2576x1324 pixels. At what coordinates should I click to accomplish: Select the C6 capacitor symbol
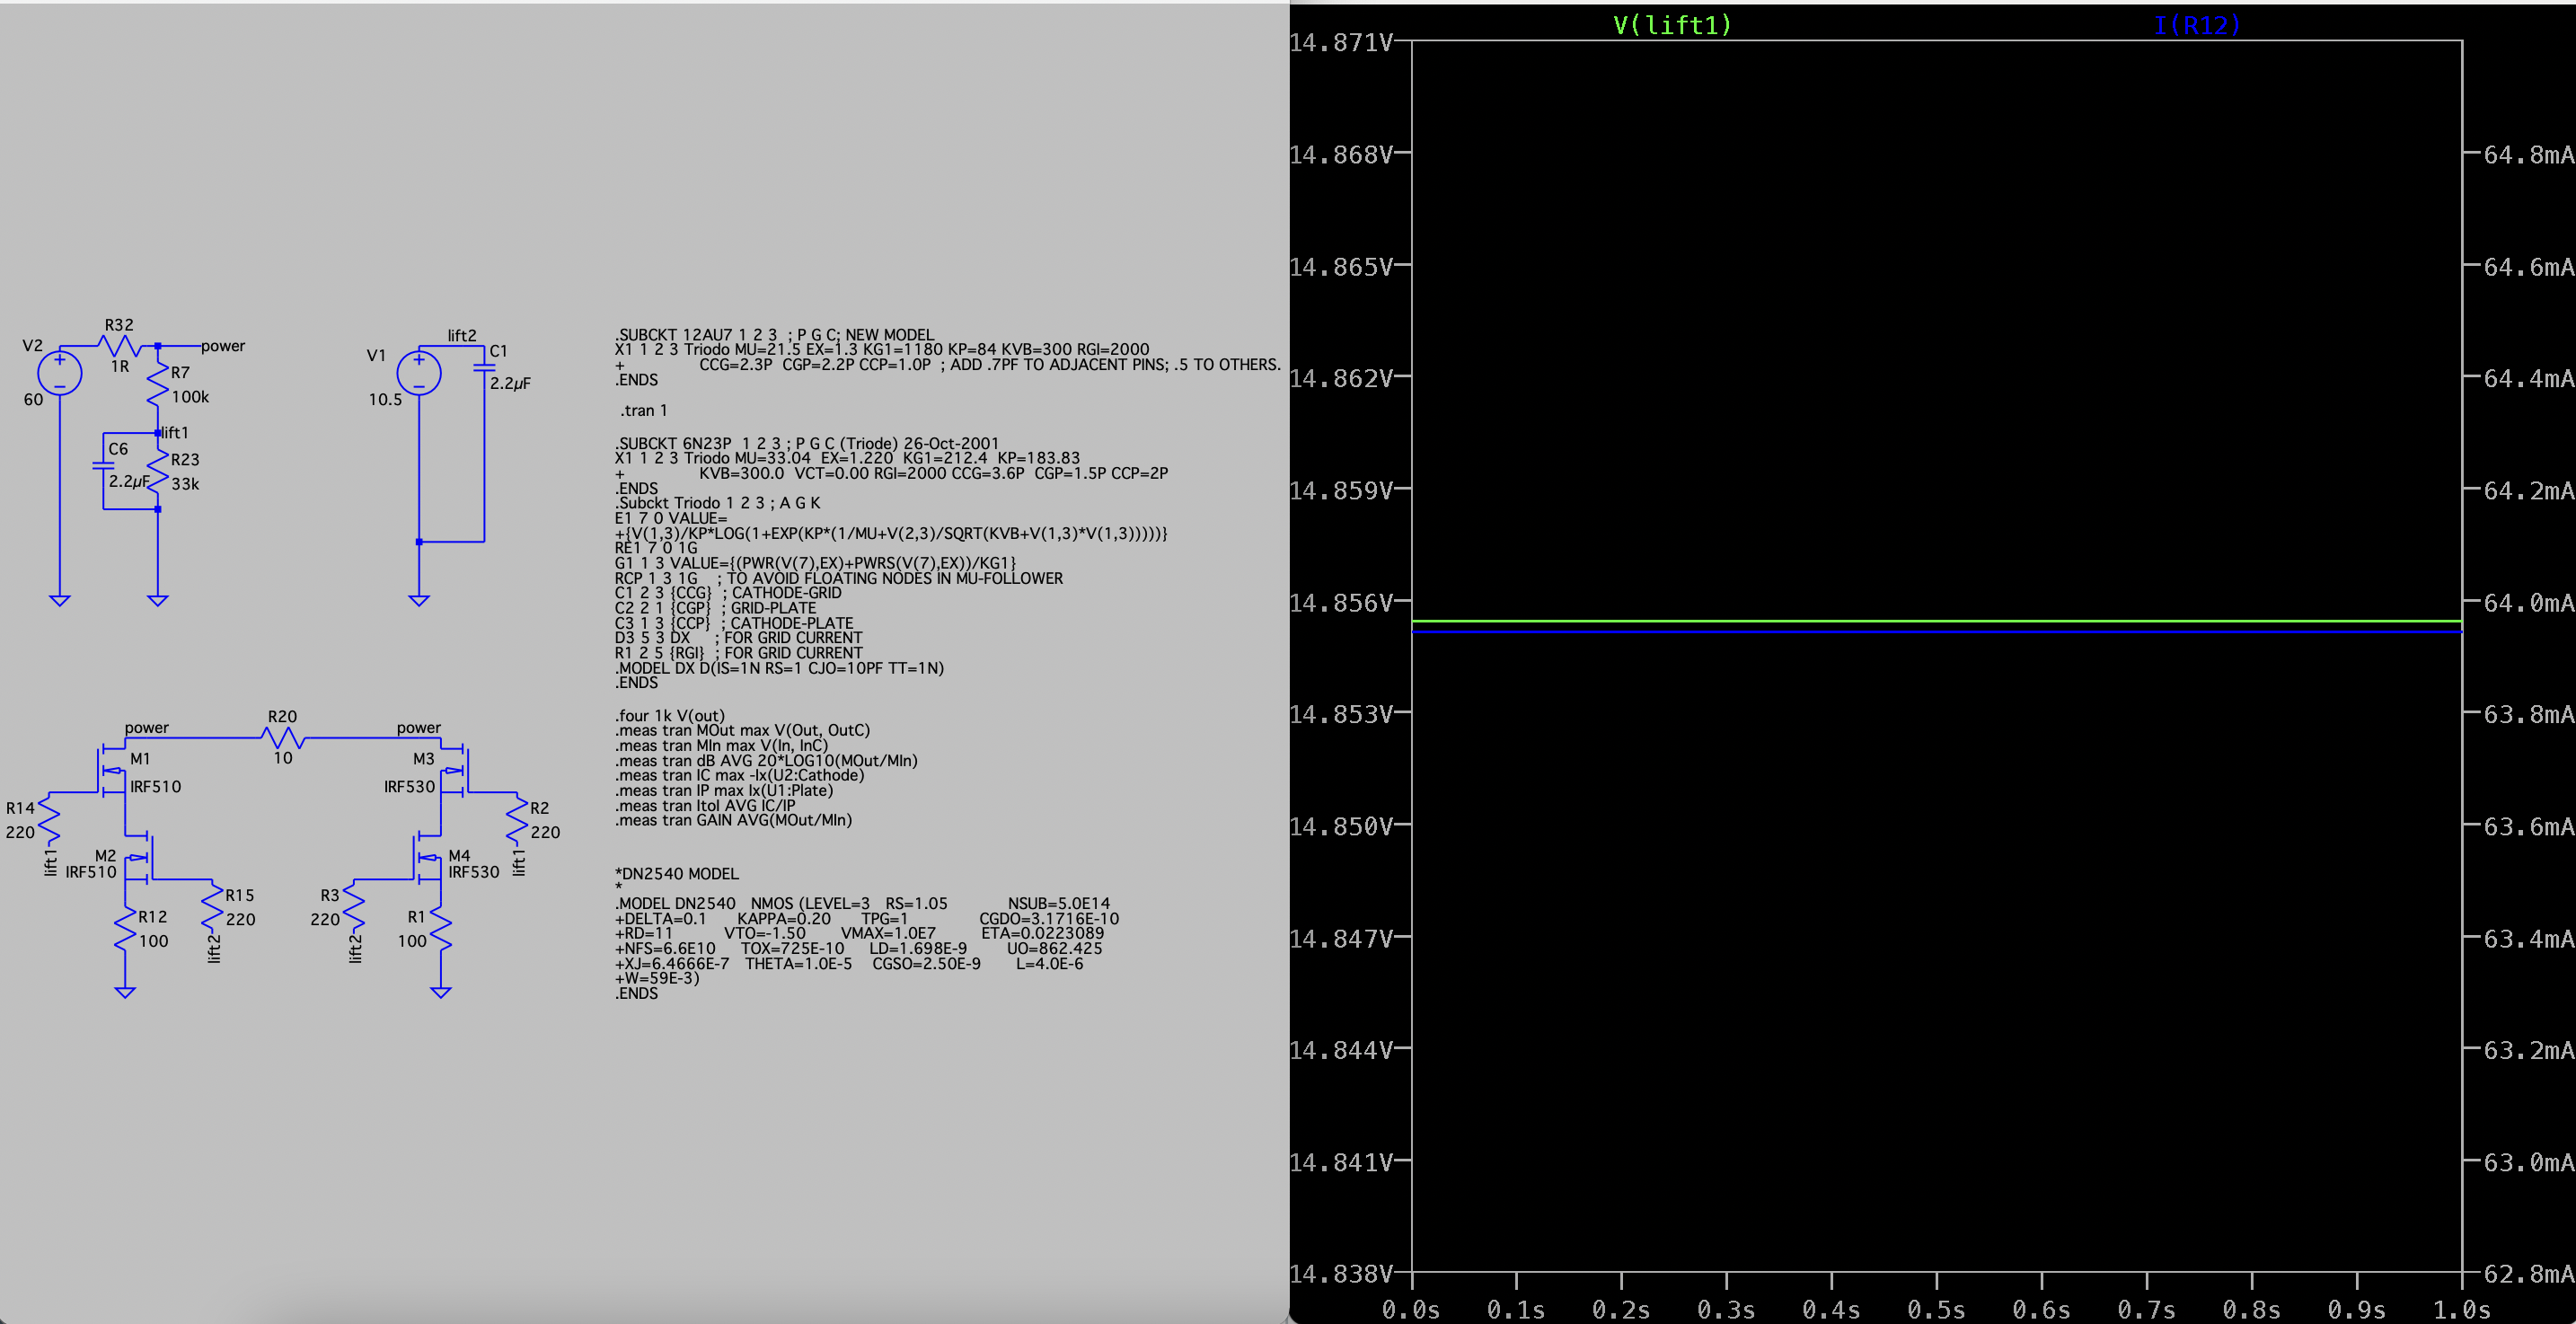104,466
